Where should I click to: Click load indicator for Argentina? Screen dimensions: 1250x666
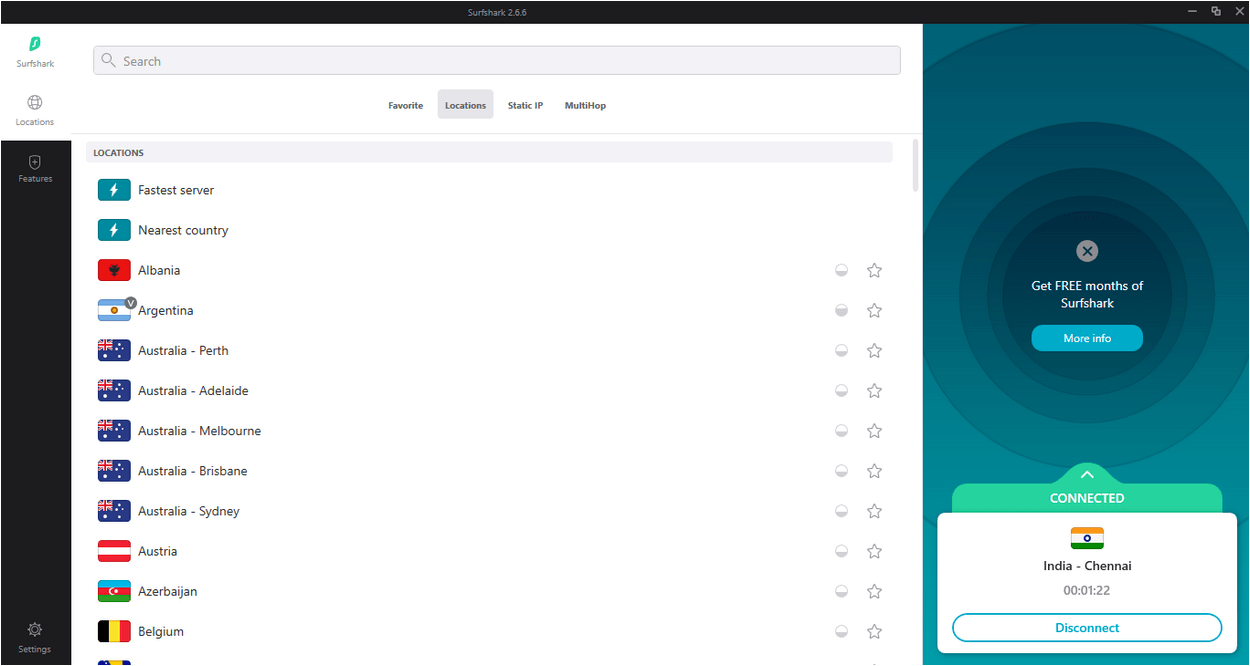pos(842,310)
